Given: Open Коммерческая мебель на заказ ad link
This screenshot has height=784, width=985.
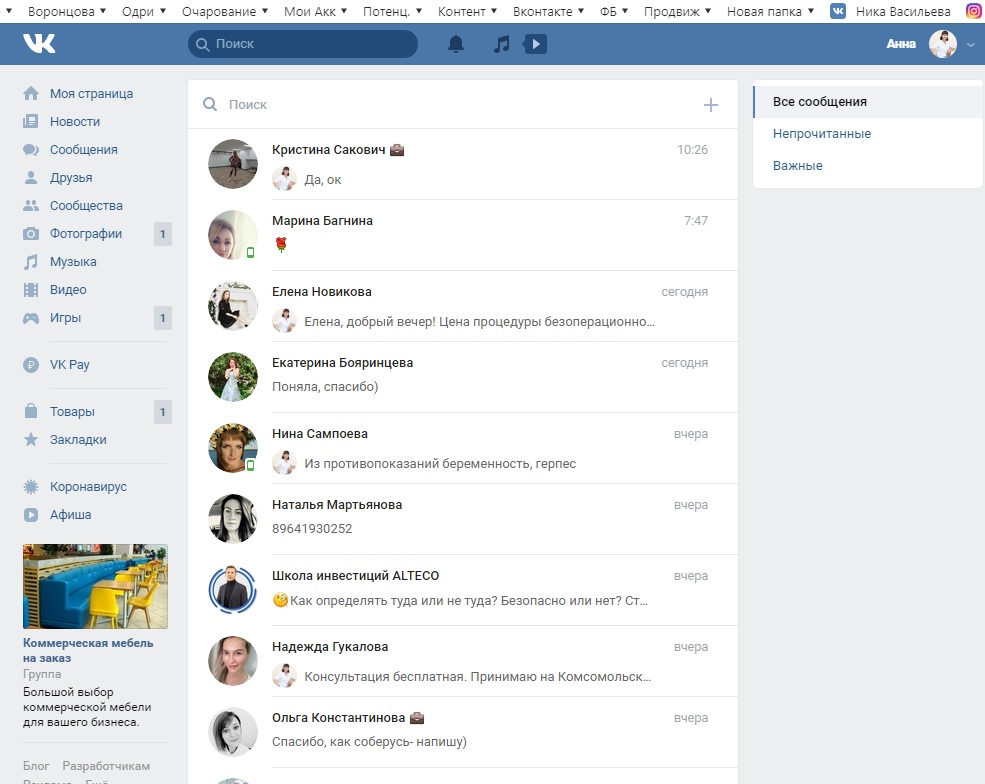Looking at the screenshot, I should click(x=88, y=650).
